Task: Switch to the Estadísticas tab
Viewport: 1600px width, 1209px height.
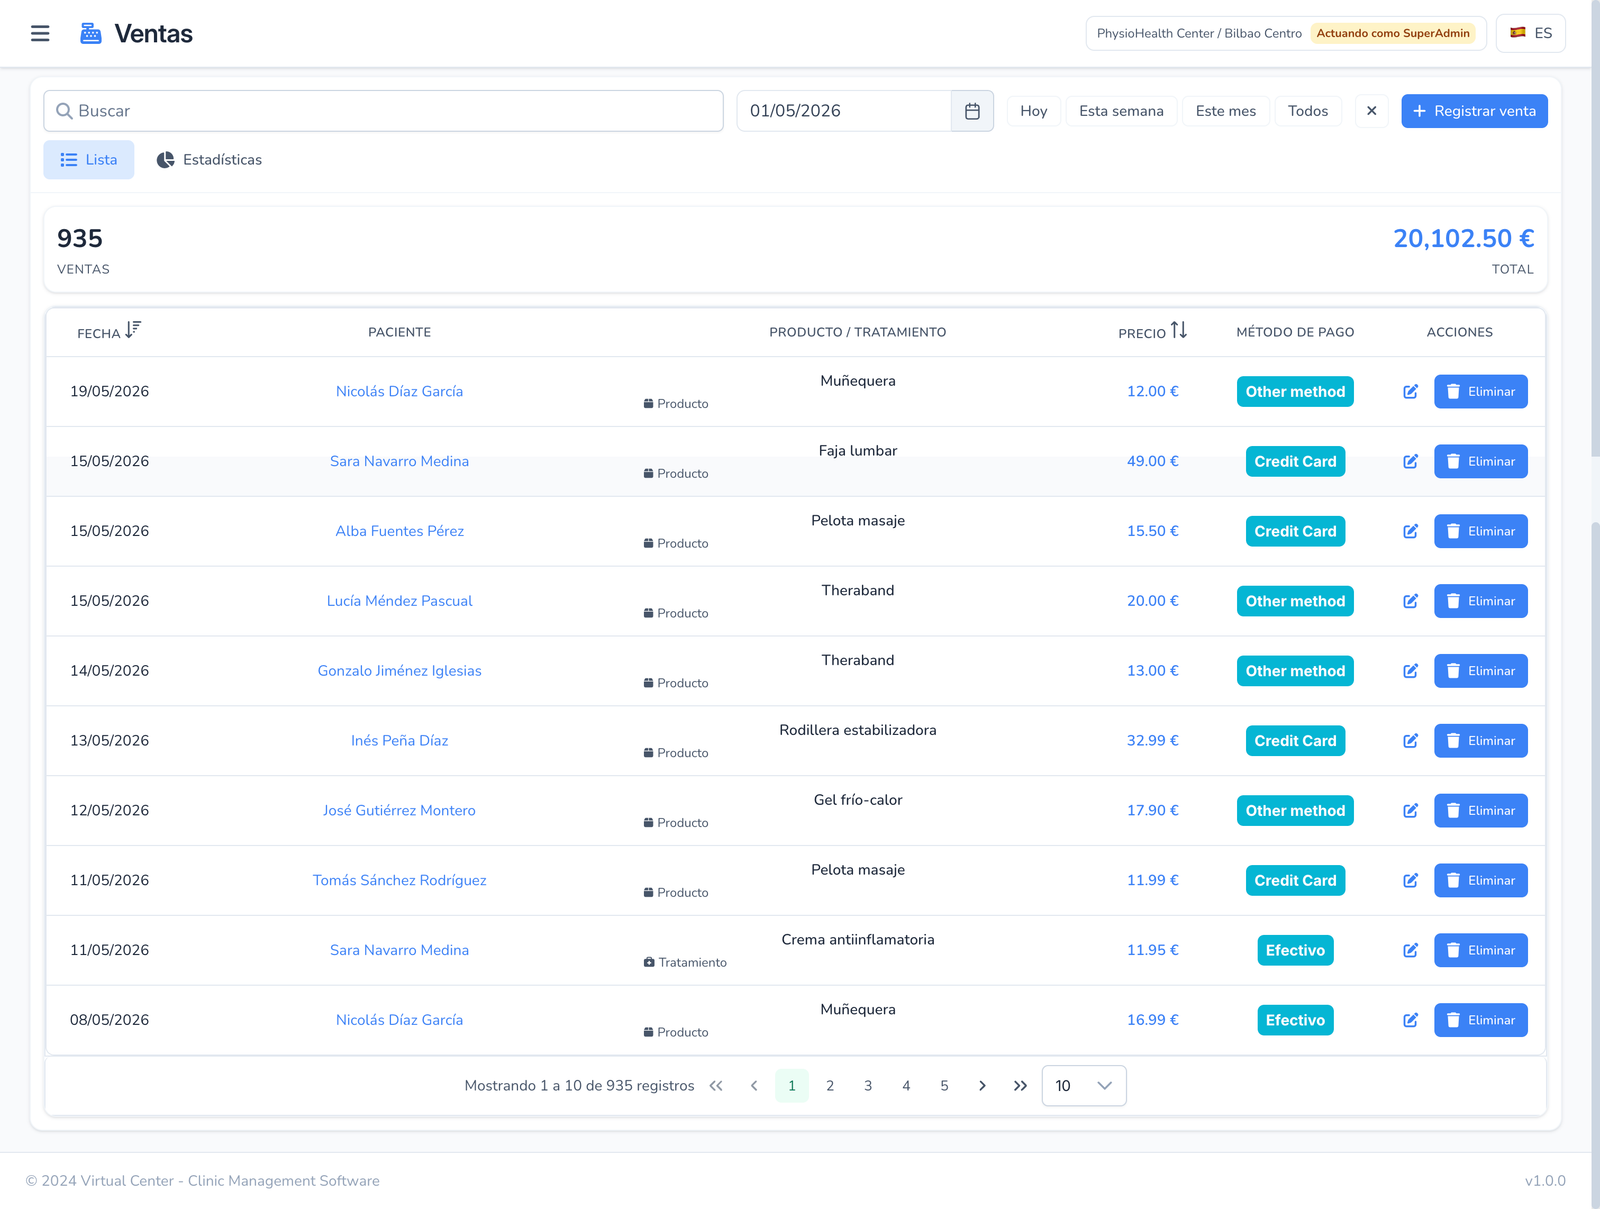Action: coord(209,160)
